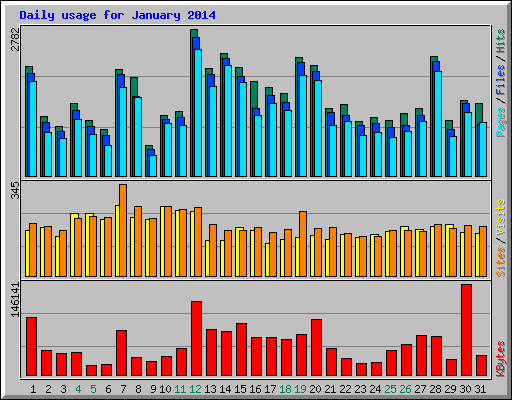The width and height of the screenshot is (512, 400).
Task: Click the Files legend label
Action: point(501,80)
